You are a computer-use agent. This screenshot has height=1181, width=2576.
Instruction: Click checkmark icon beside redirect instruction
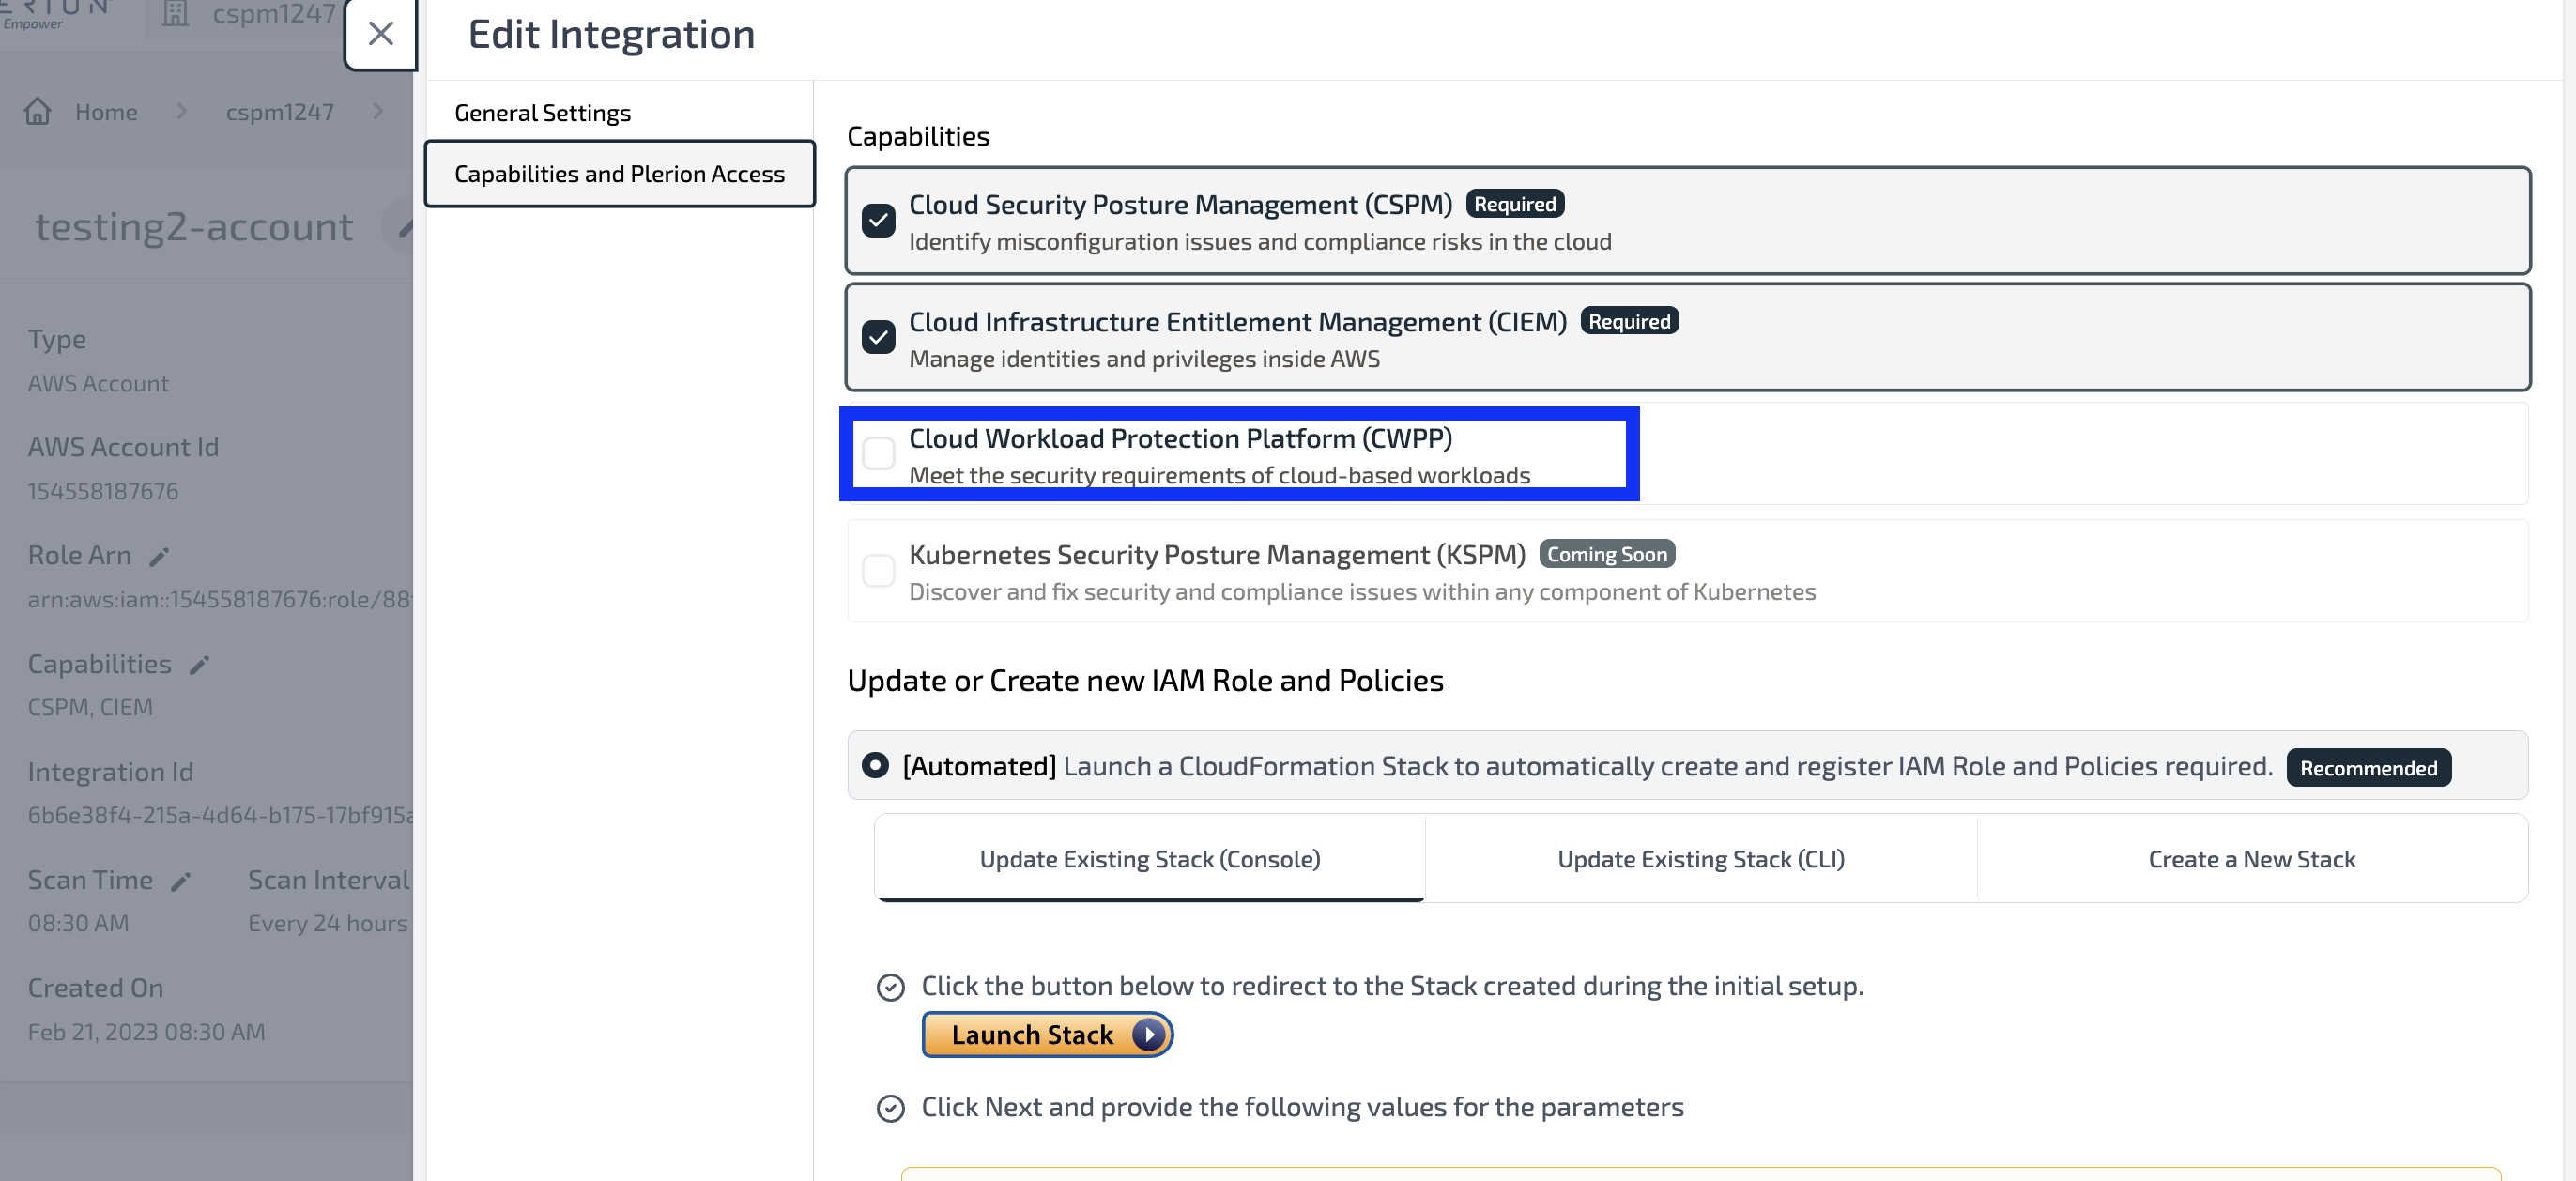click(890, 987)
